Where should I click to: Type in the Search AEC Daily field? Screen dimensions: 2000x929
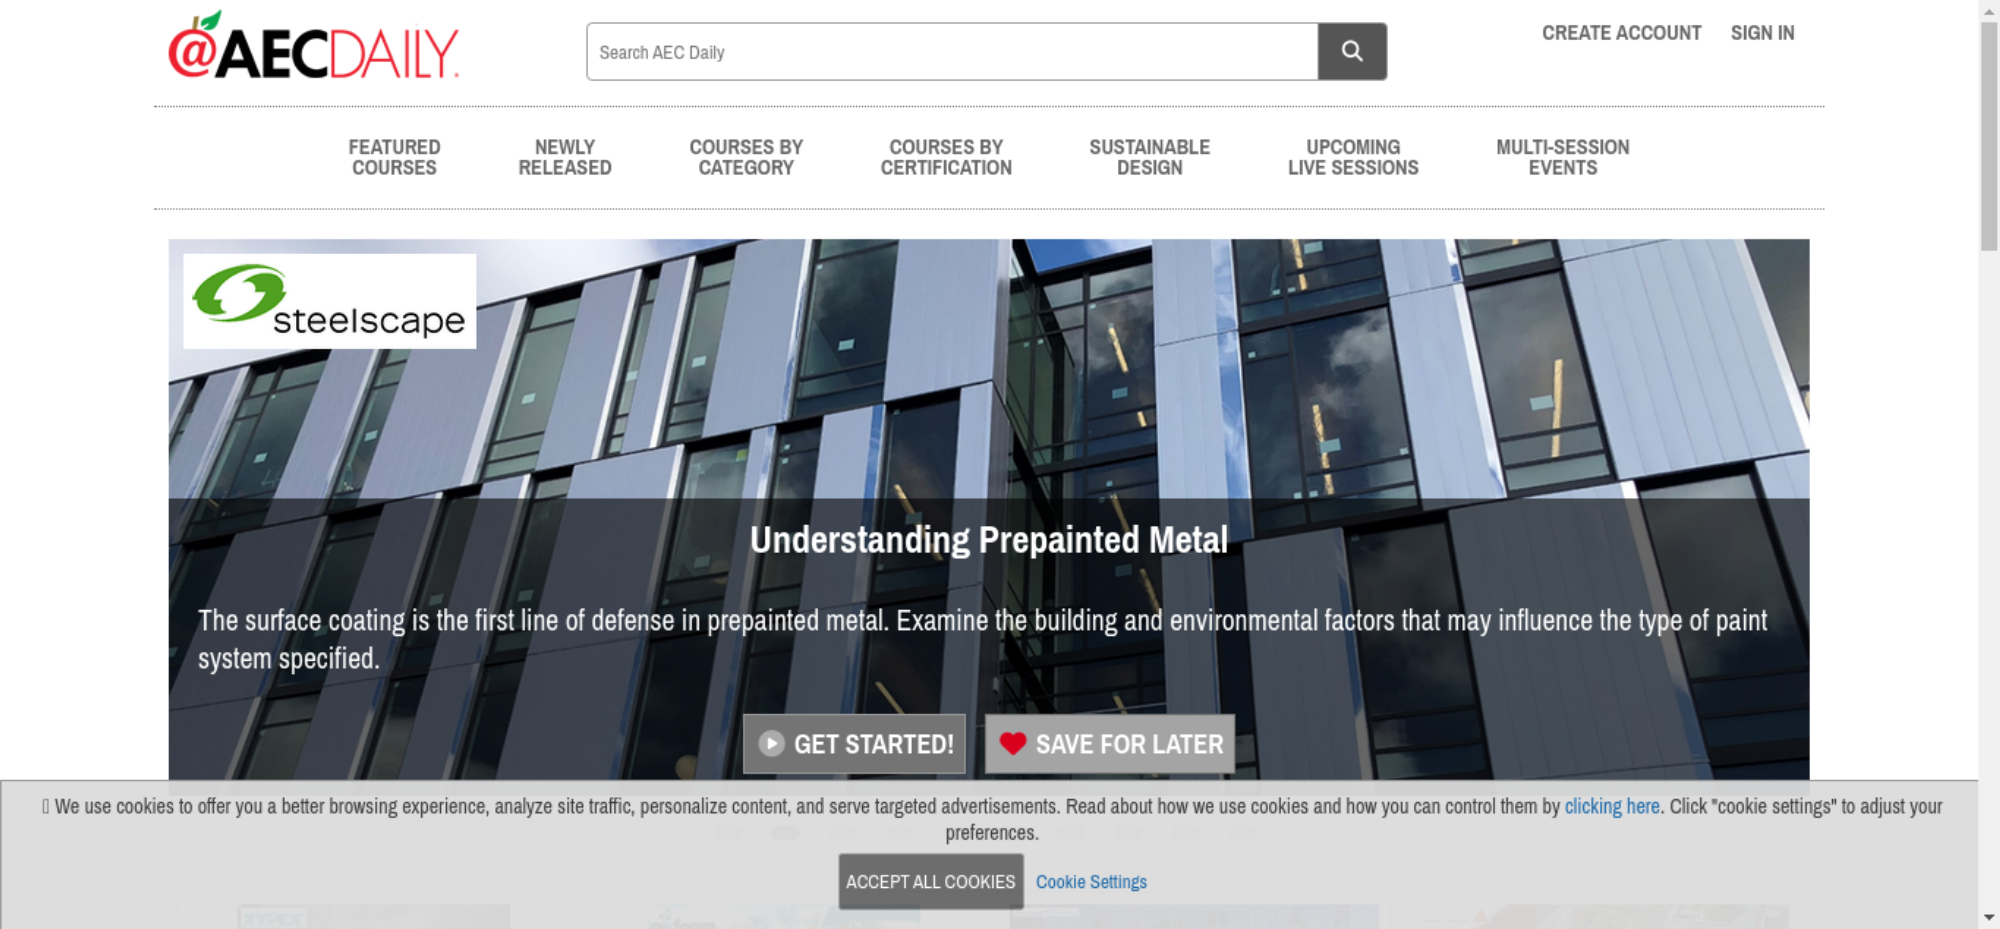pyautogui.click(x=951, y=52)
